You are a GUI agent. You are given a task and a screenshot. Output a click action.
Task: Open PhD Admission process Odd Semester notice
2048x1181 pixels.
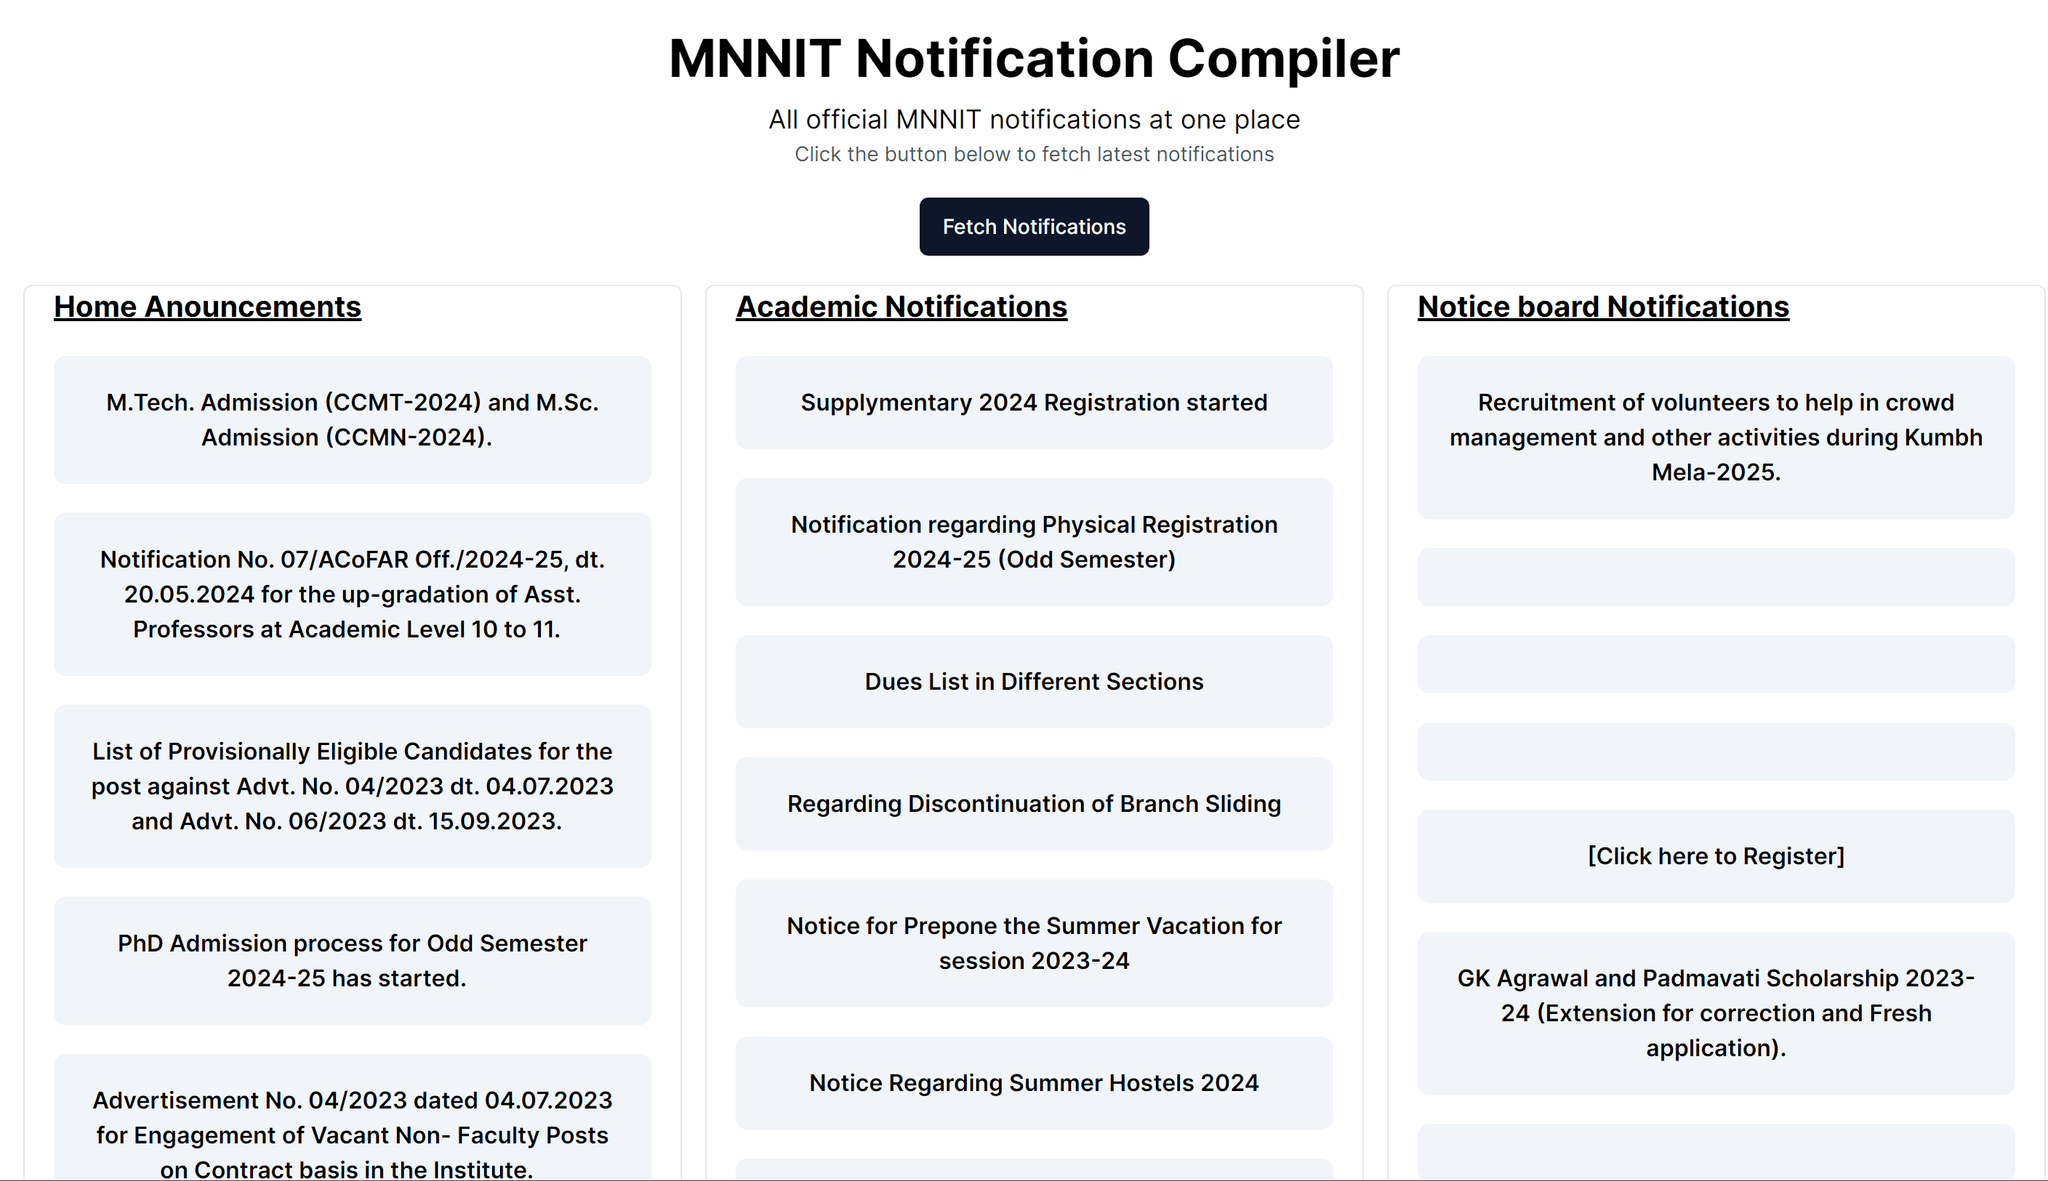pyautogui.click(x=352, y=961)
